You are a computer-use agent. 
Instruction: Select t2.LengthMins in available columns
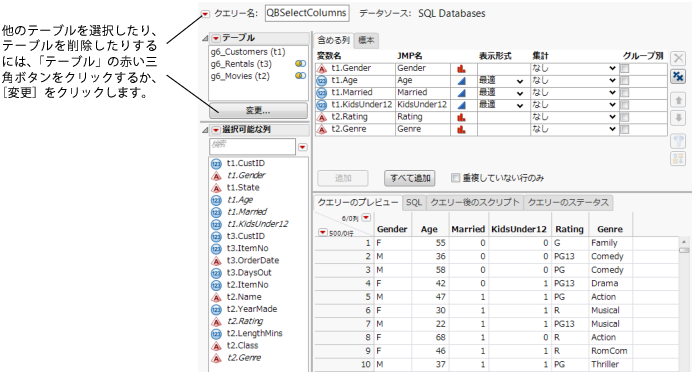pos(254,333)
